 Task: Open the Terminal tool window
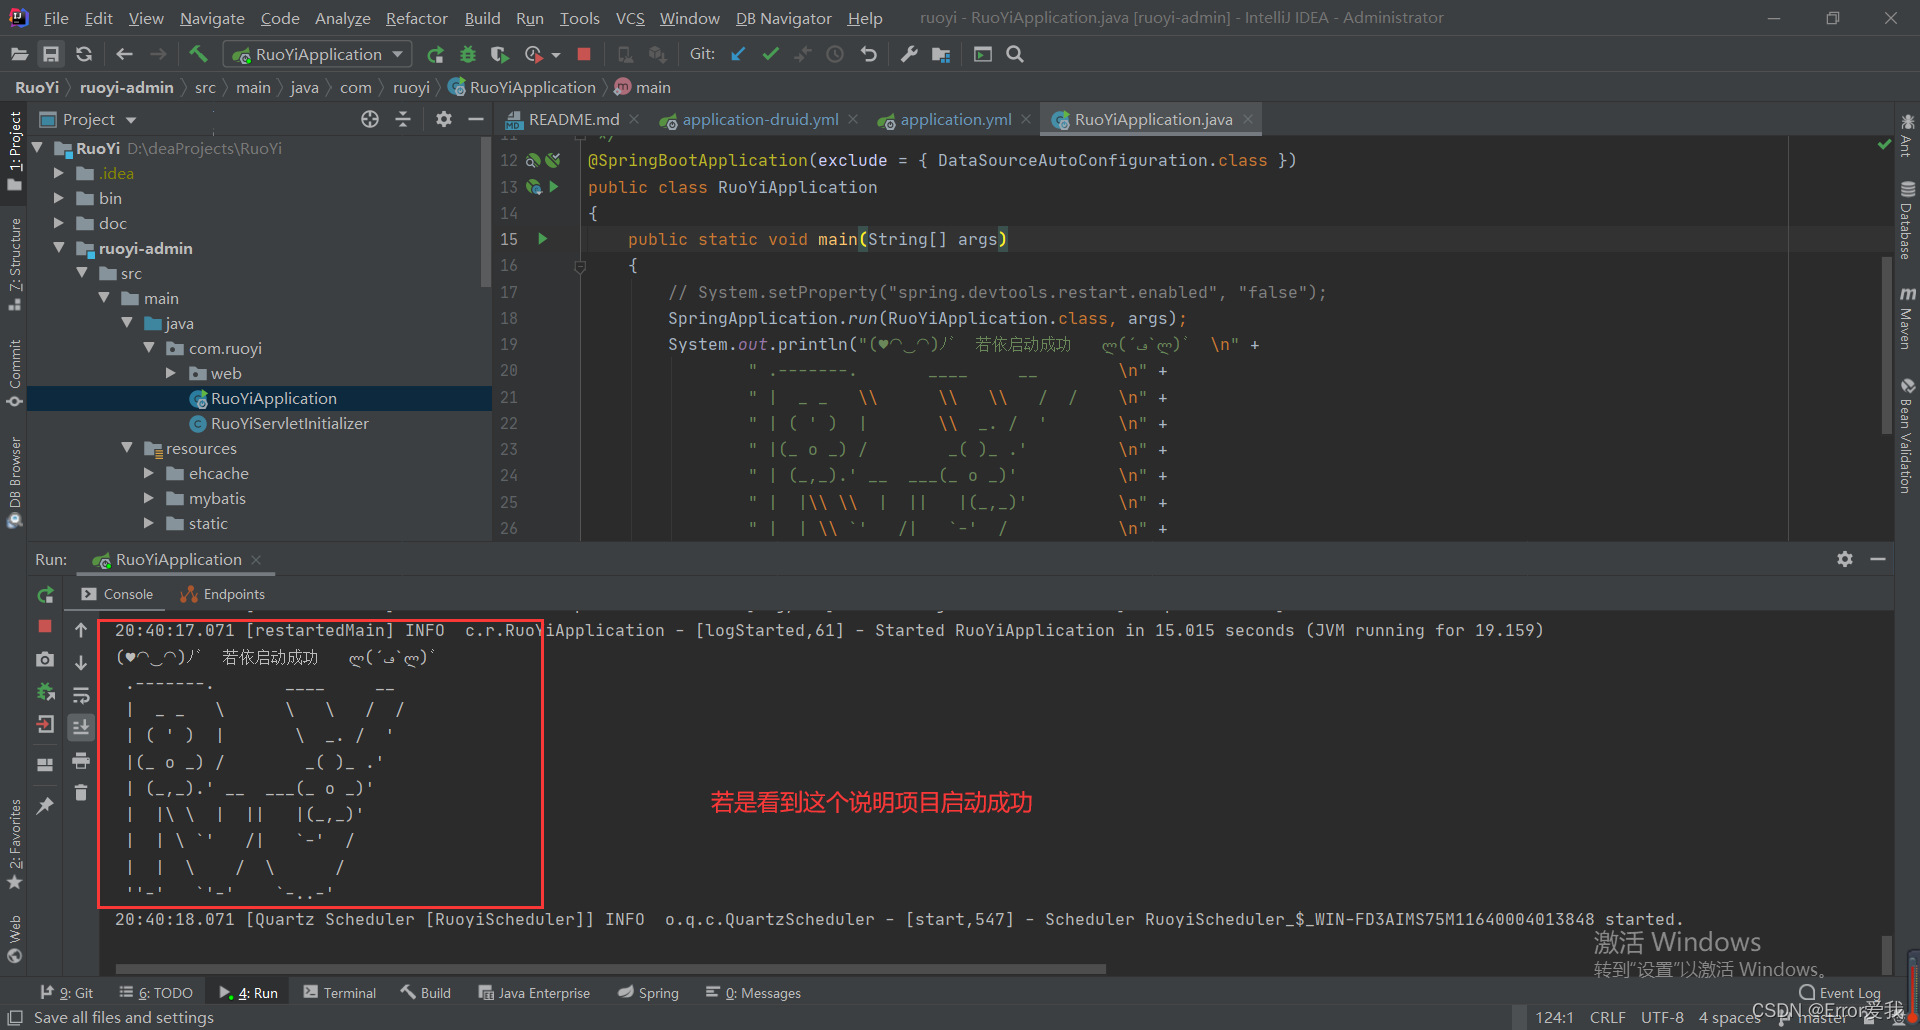coord(340,993)
